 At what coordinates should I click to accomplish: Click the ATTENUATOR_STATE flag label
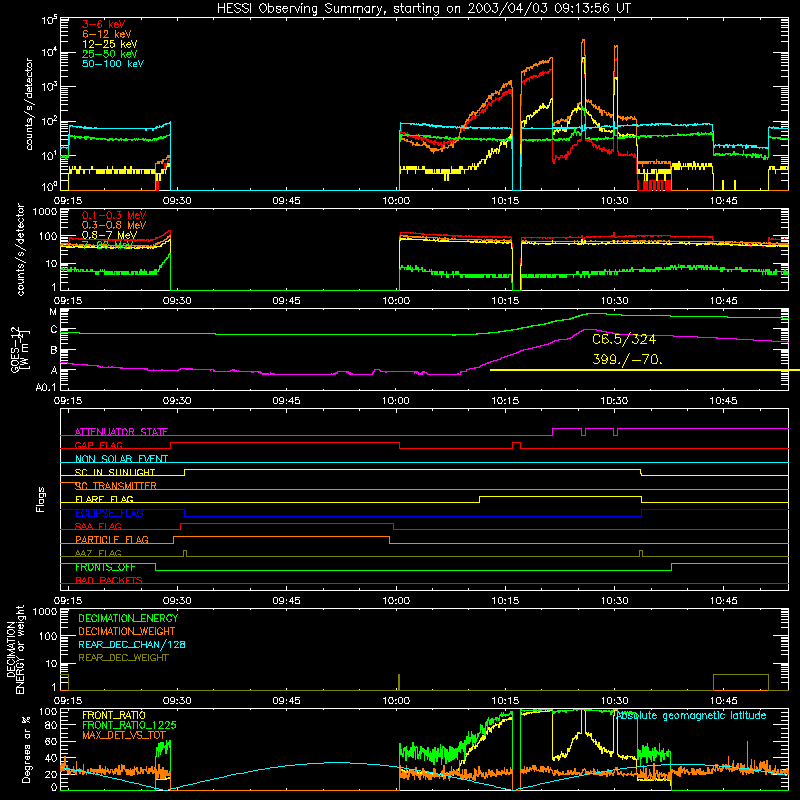click(121, 432)
